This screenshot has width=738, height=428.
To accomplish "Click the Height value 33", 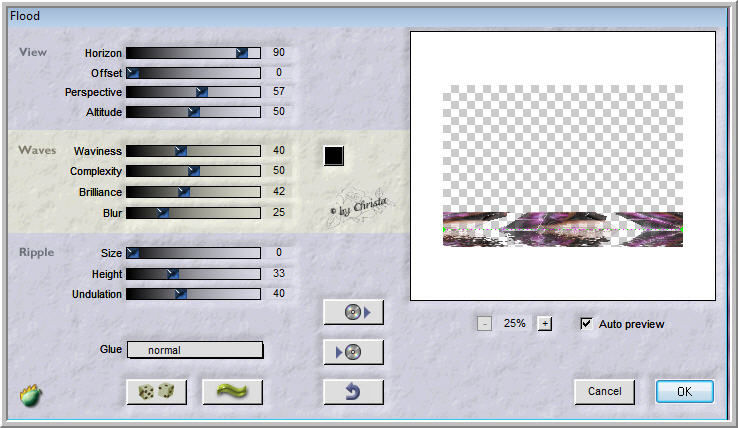I will tap(279, 273).
